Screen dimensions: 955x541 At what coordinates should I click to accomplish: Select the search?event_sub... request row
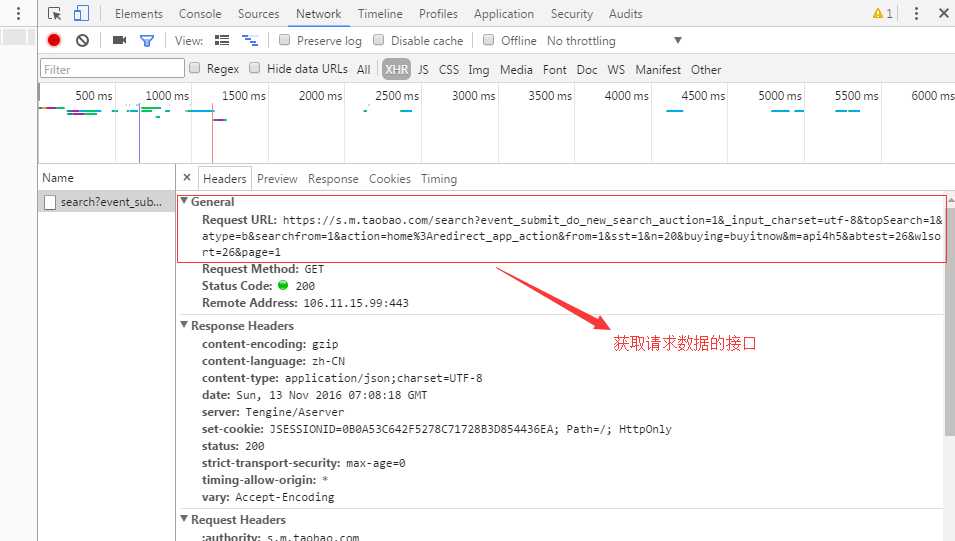coord(107,202)
